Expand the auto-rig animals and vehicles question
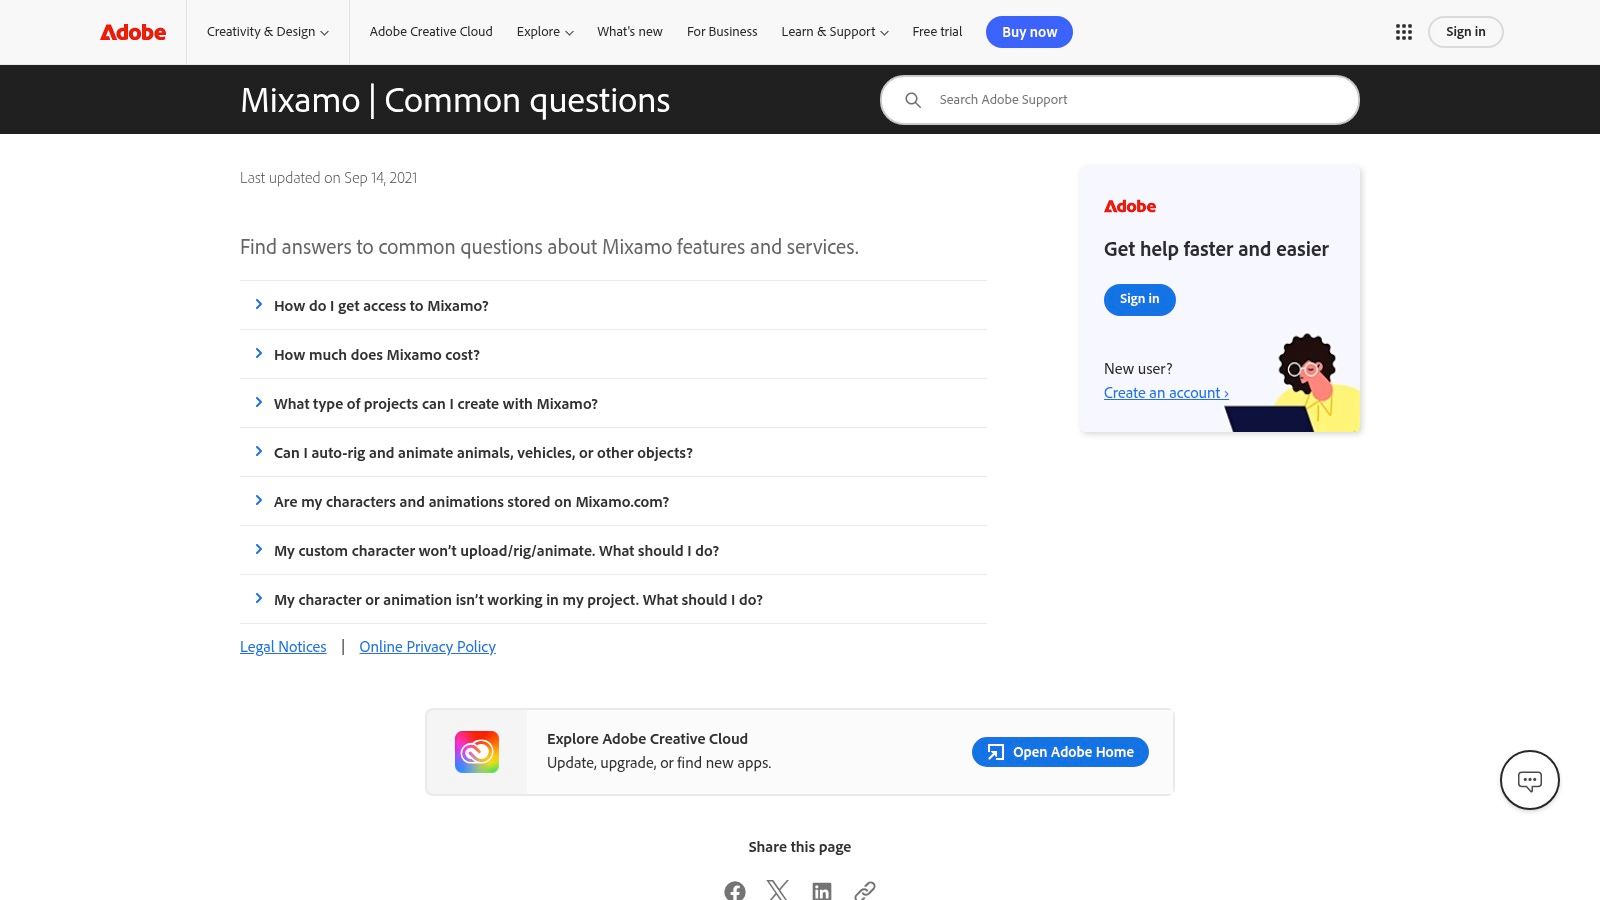 [x=483, y=453]
